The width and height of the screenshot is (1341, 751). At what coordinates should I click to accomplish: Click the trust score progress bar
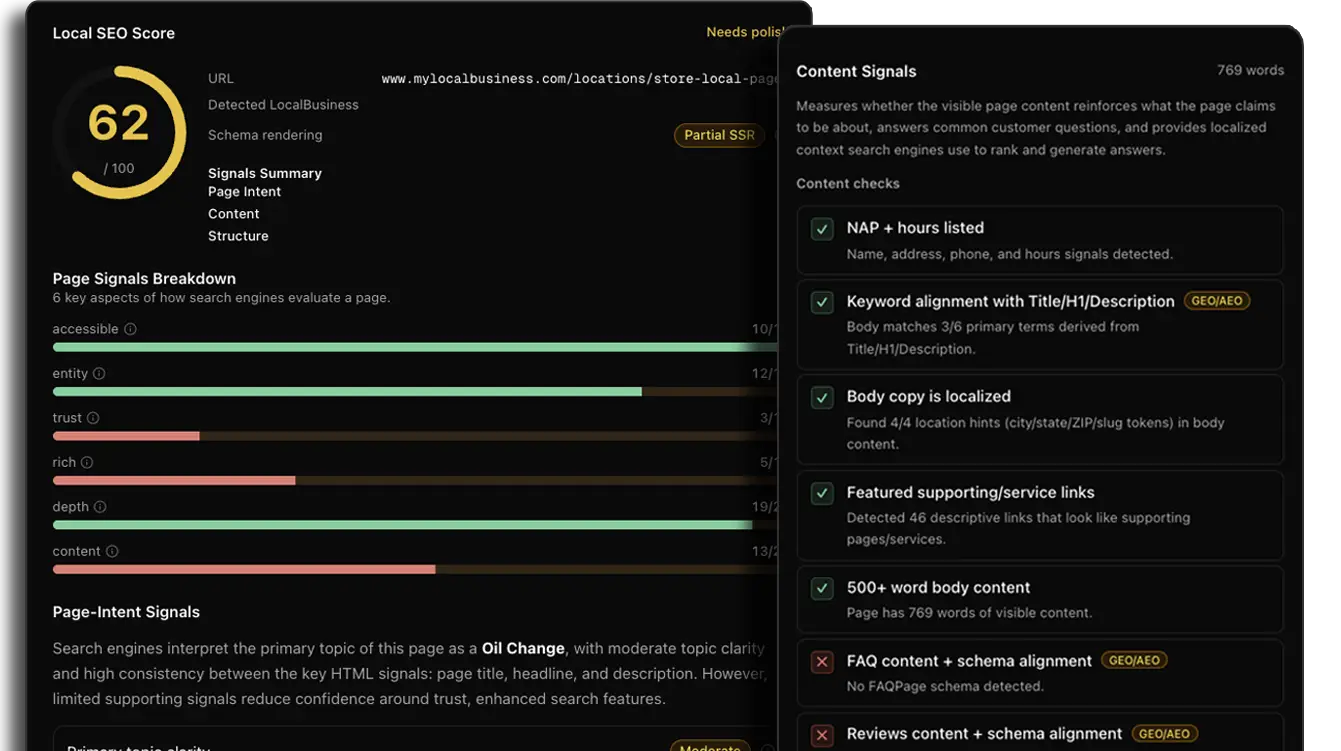(x=415, y=436)
